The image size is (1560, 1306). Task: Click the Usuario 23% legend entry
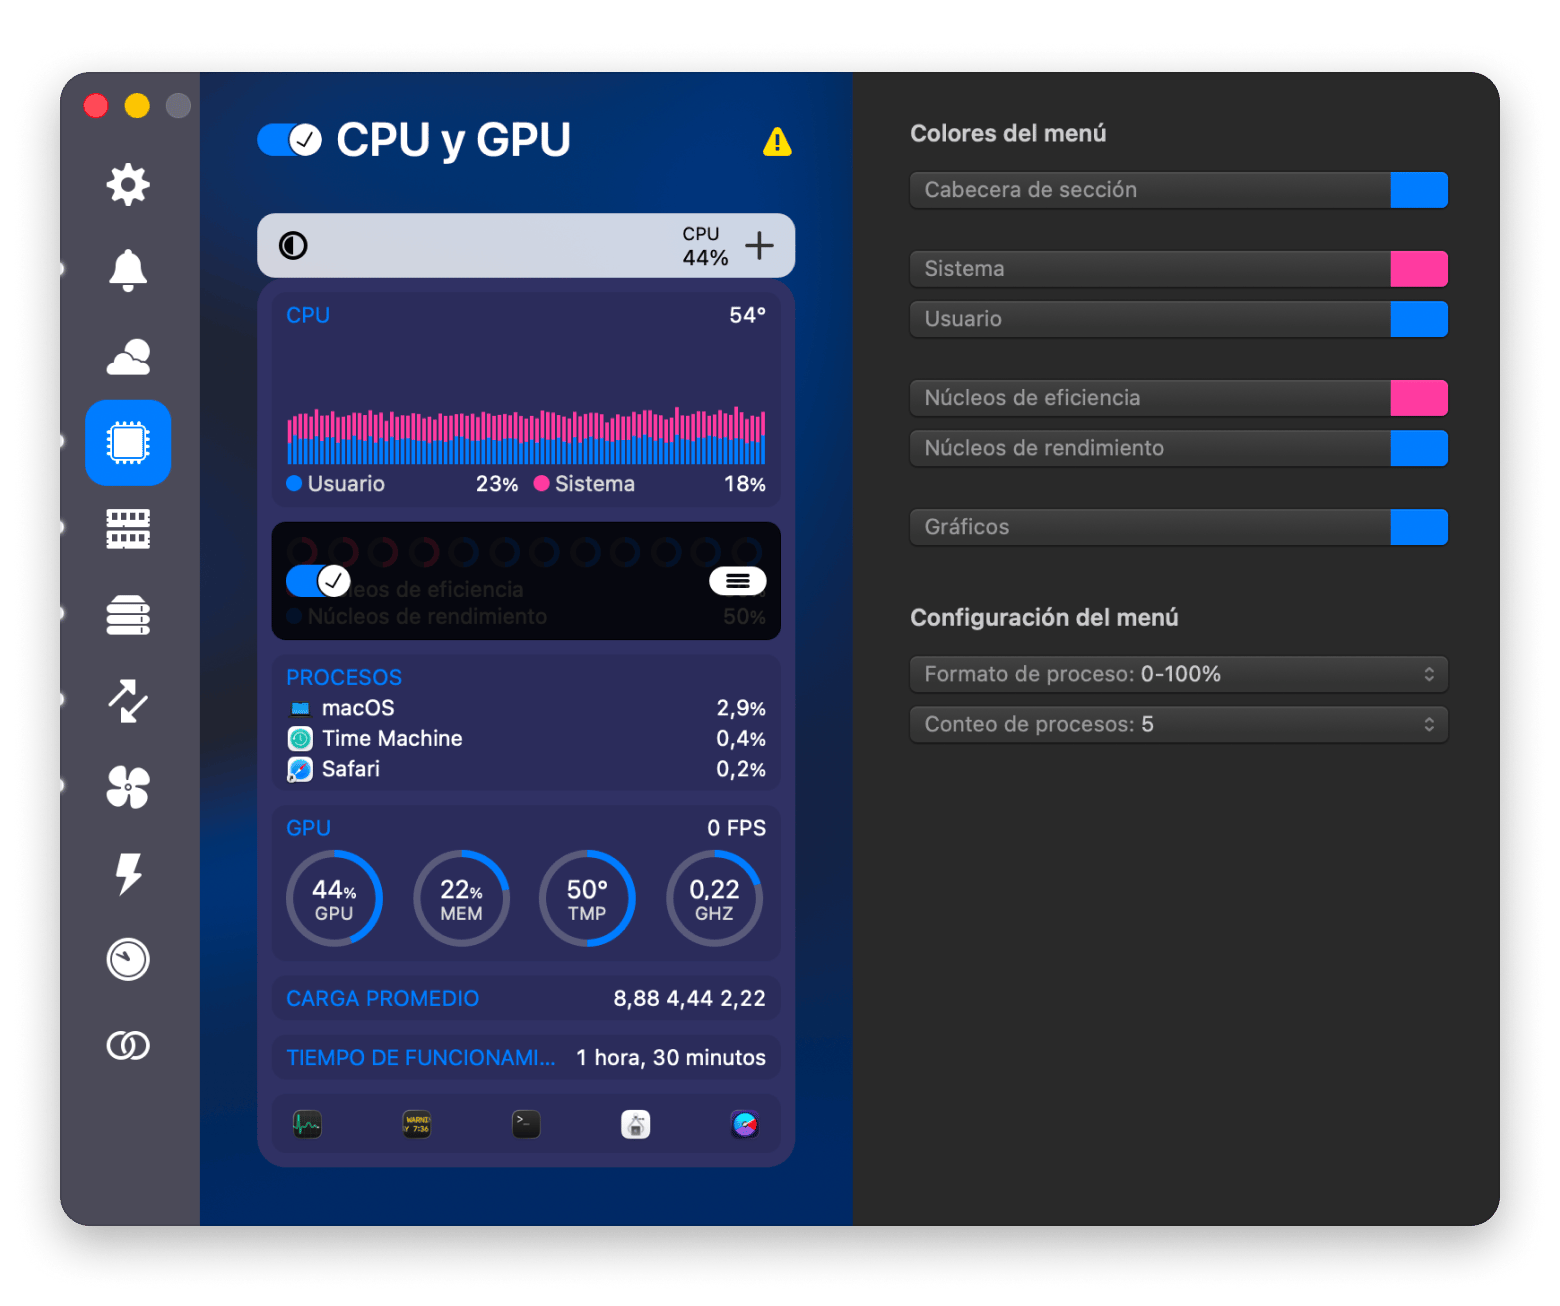[x=402, y=484]
